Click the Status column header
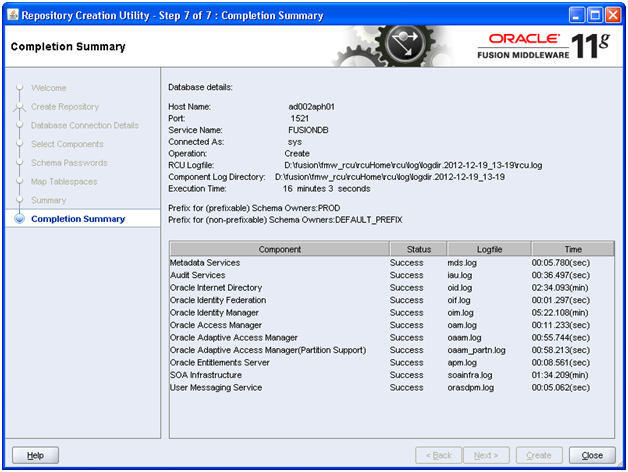 point(419,249)
